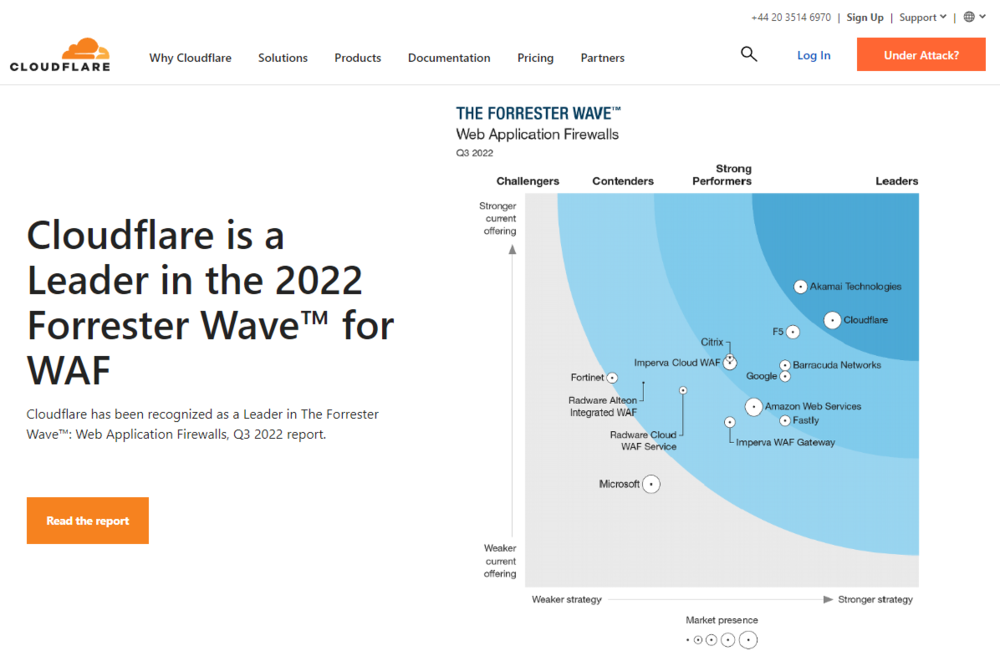This screenshot has width=1000, height=661.
Task: Click the F5 marker in chart
Action: coord(793,332)
